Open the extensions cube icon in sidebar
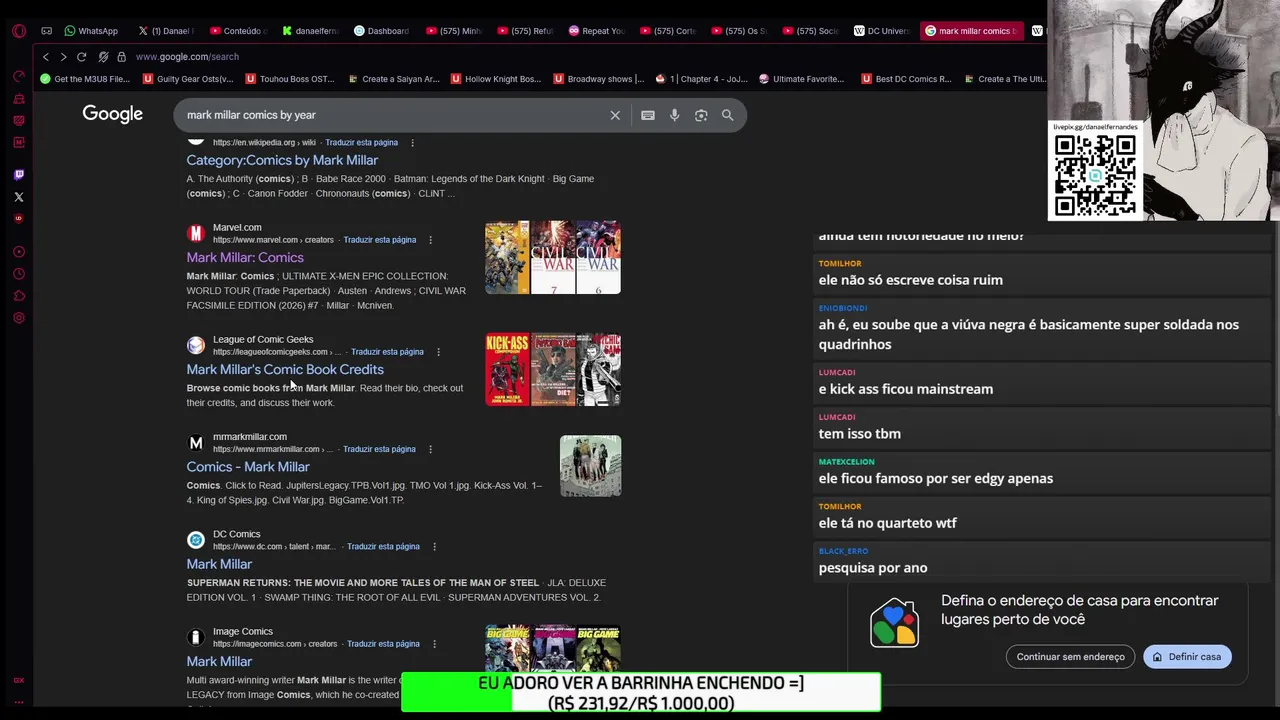Viewport: 1280px width, 720px height. coord(18,296)
